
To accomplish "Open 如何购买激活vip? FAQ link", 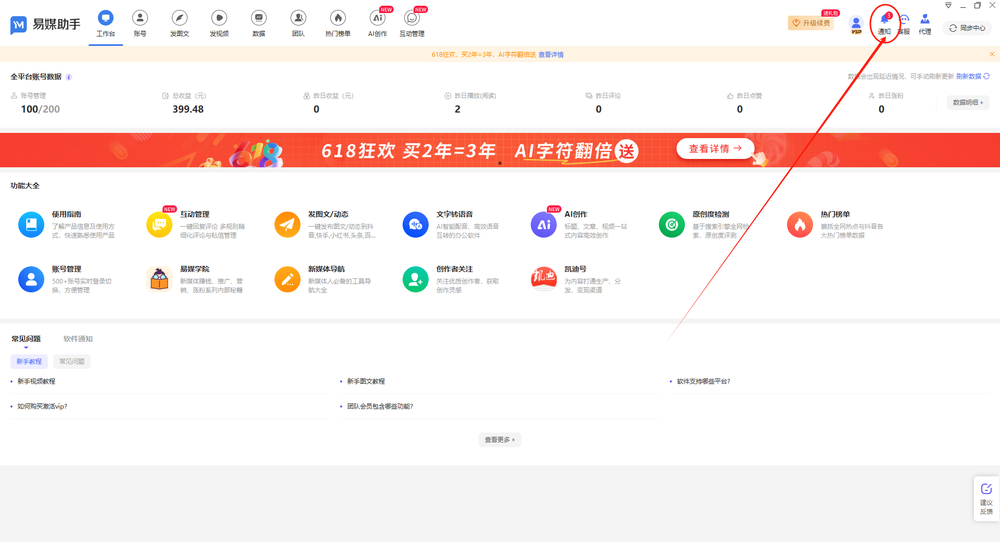I will pyautogui.click(x=42, y=406).
